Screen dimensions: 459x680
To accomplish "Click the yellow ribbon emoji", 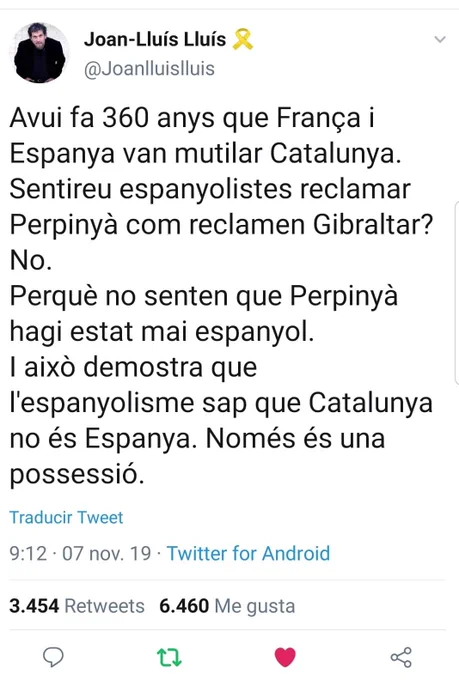I will click(x=243, y=39).
